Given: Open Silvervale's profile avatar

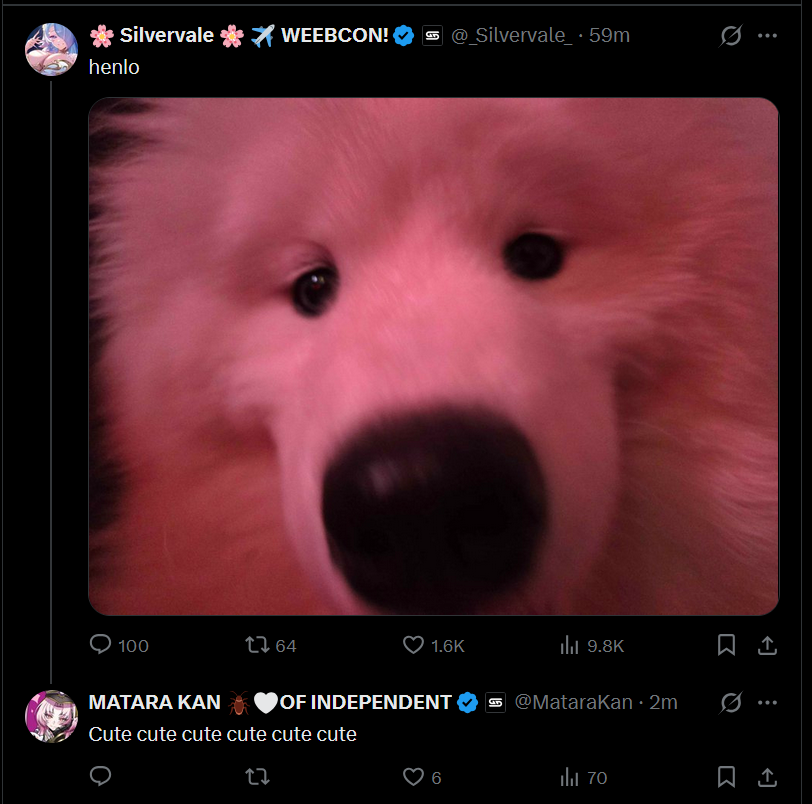Looking at the screenshot, I should [51, 49].
